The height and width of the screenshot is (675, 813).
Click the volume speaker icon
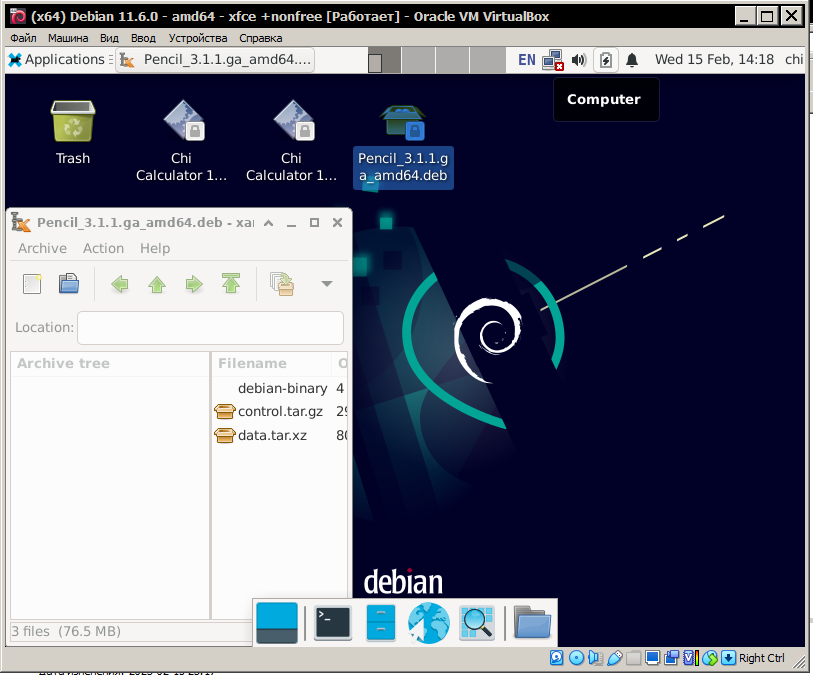click(579, 60)
